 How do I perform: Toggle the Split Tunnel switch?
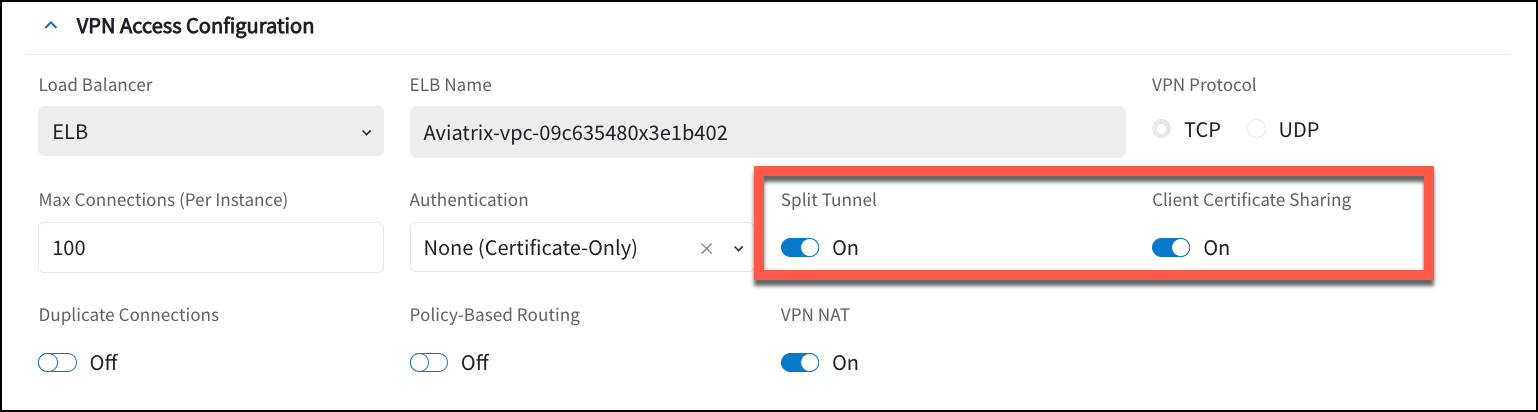[x=800, y=248]
